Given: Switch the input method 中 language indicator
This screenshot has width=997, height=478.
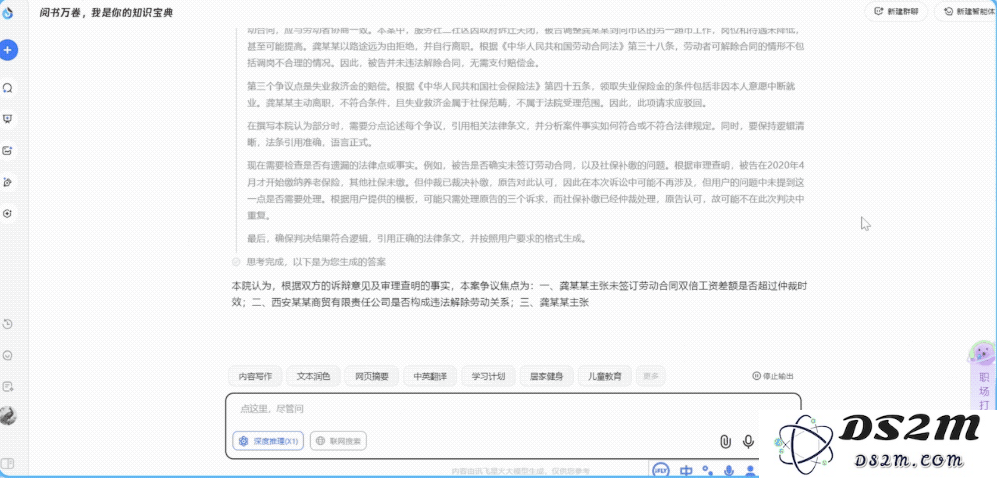Looking at the screenshot, I should click(x=687, y=471).
